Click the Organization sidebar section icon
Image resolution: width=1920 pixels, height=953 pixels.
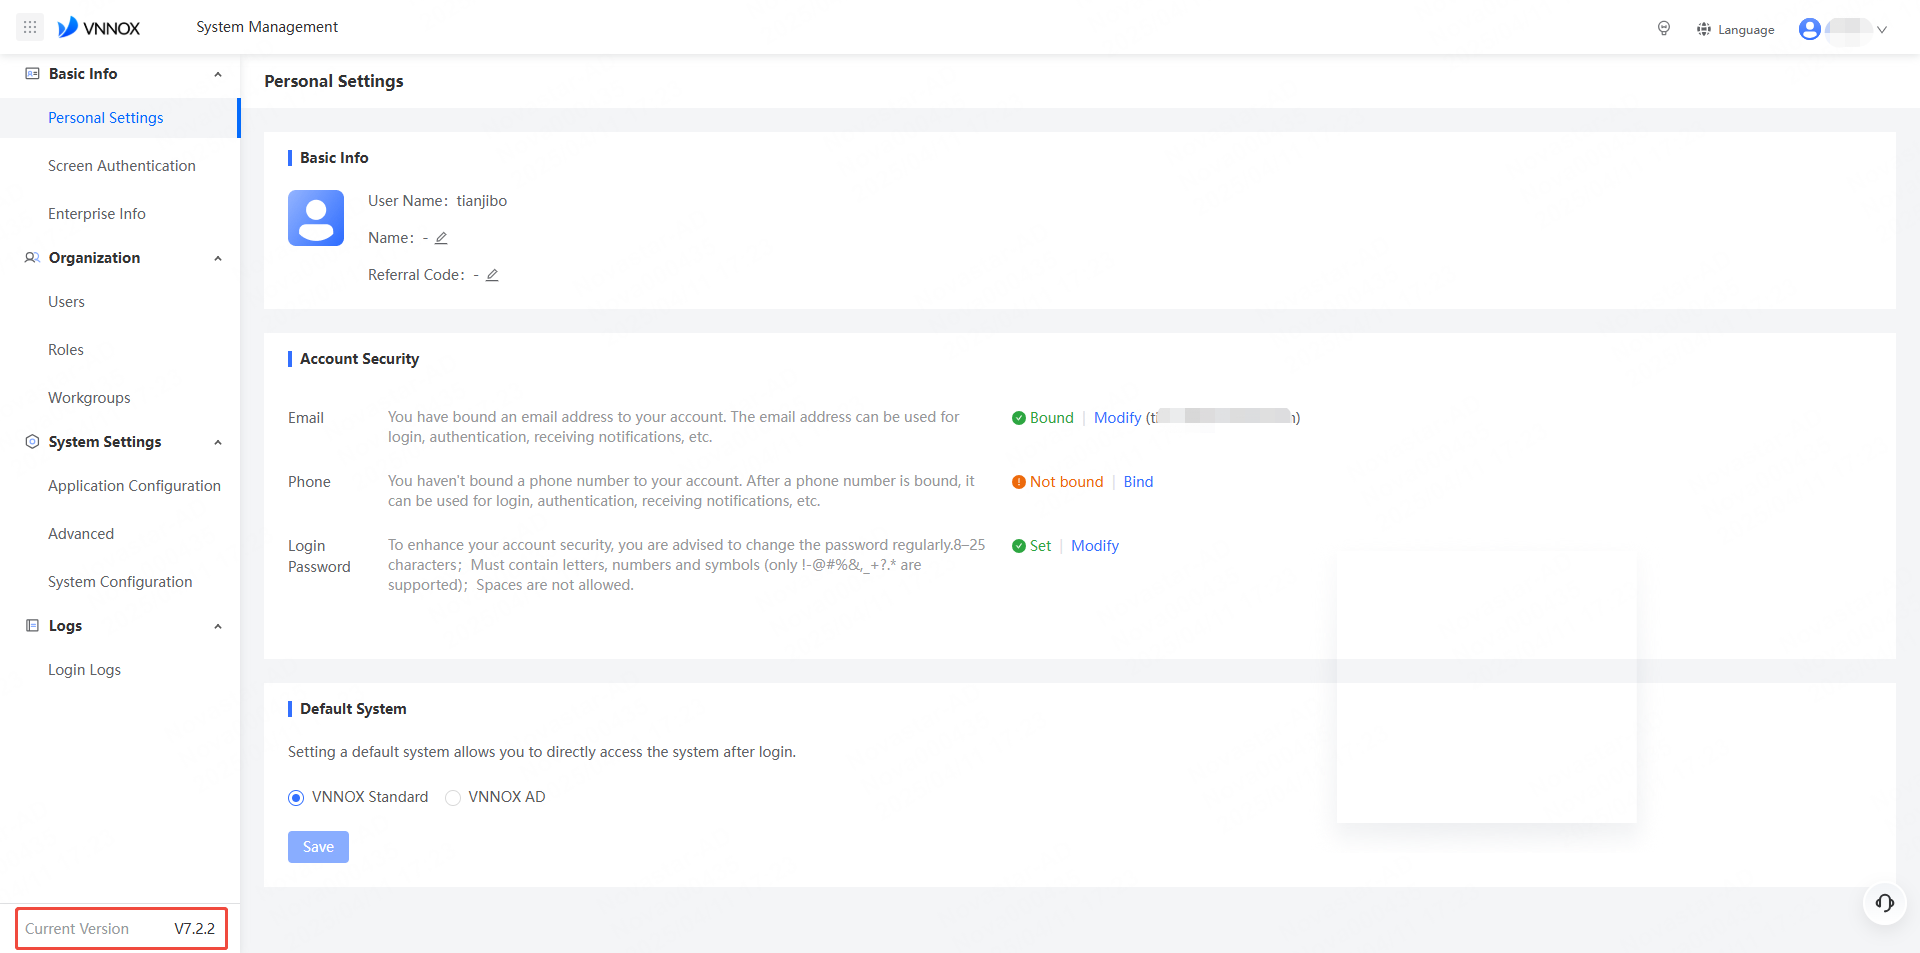point(32,258)
